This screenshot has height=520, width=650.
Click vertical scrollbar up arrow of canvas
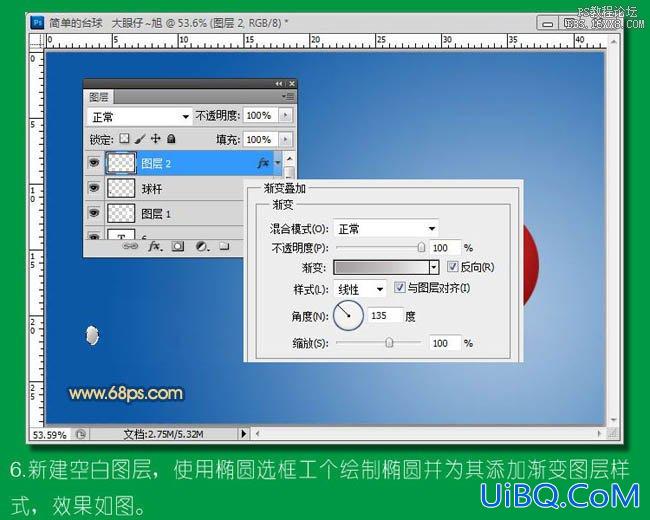point(614,41)
